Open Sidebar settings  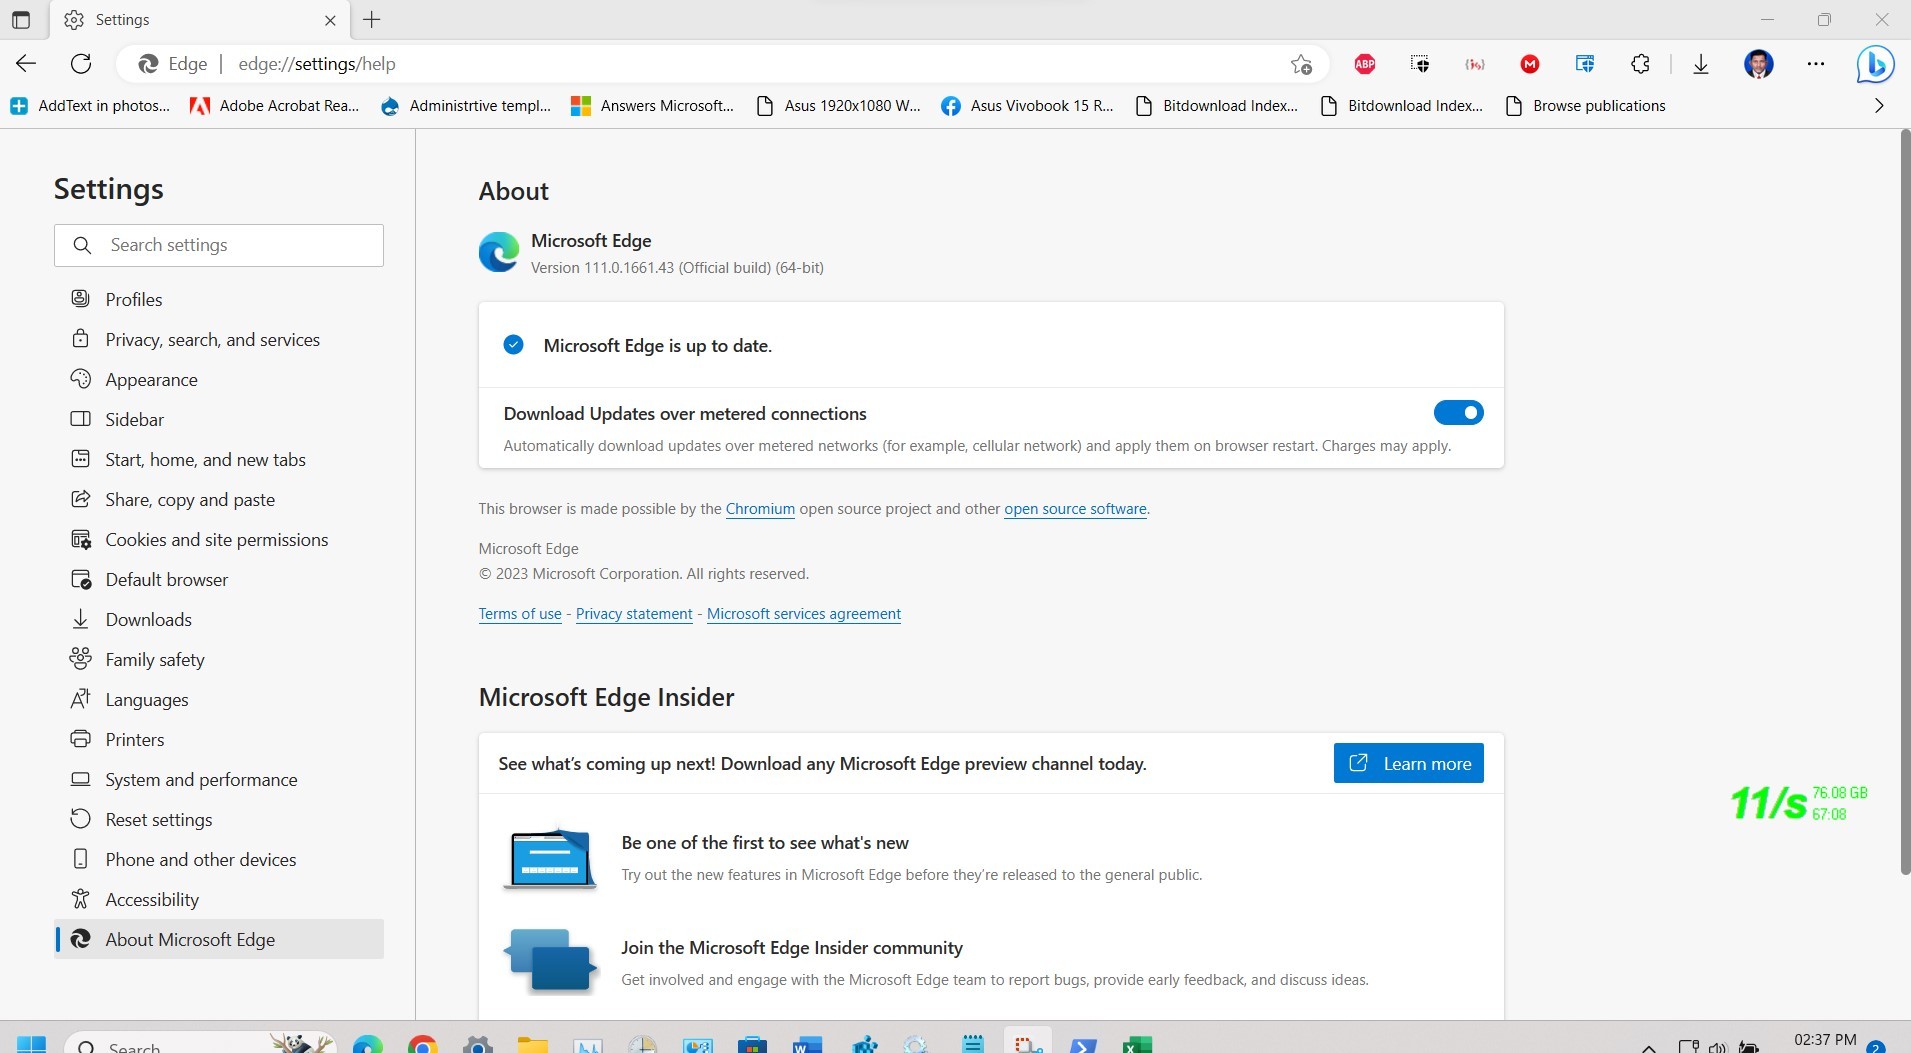(219, 419)
